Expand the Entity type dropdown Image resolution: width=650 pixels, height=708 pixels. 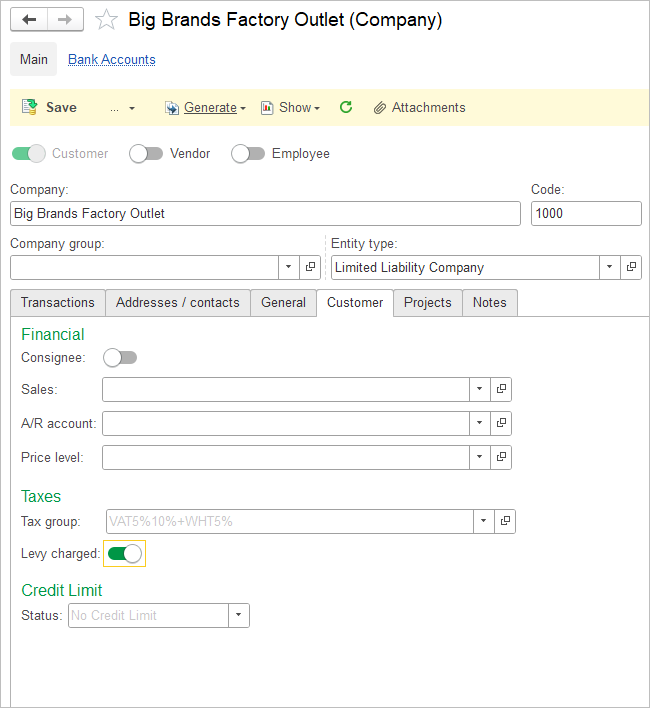pos(609,267)
